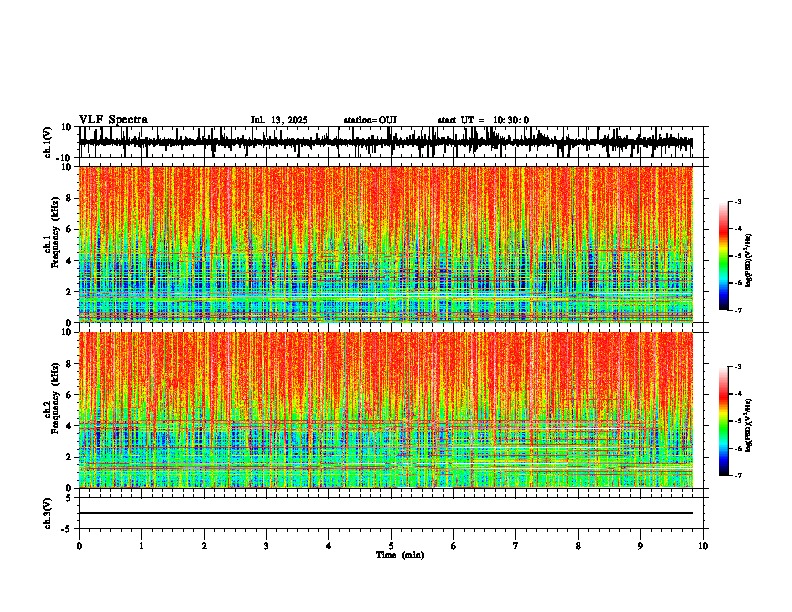The height and width of the screenshot is (612, 792).
Task: Click the '6' tick on the Time axis
Action: 454,546
